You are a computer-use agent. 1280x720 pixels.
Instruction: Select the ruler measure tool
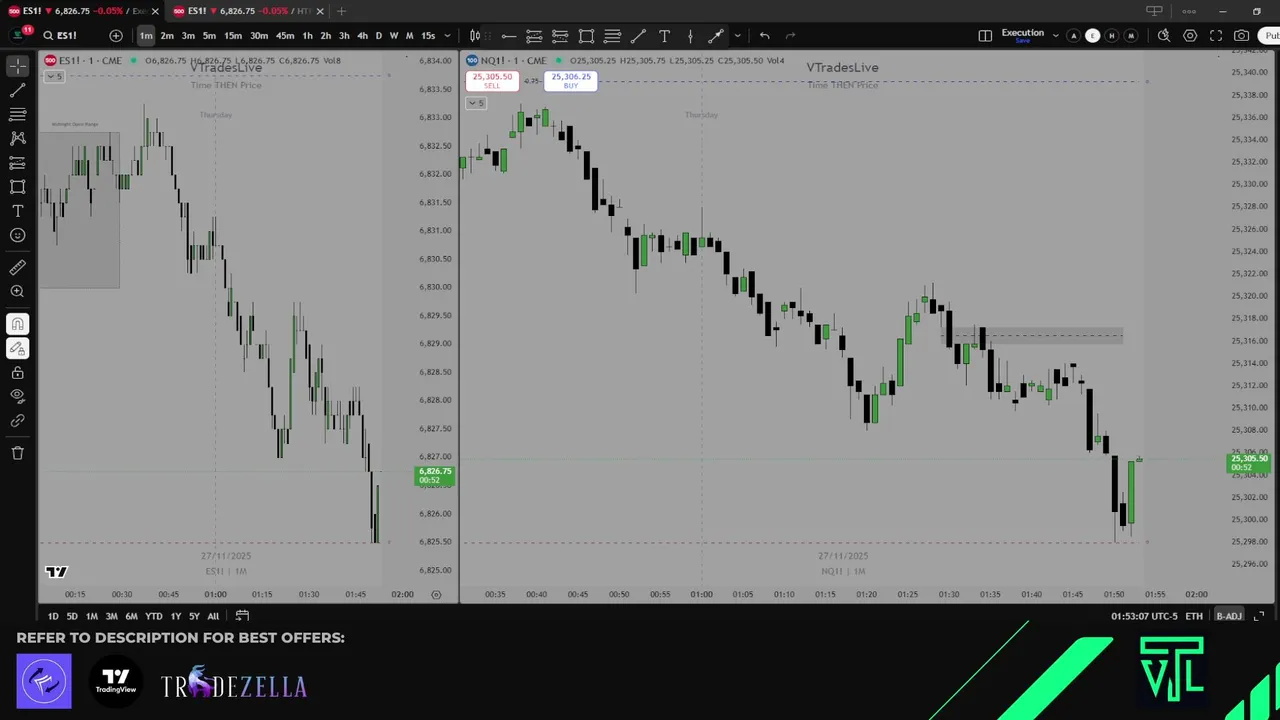point(17,267)
